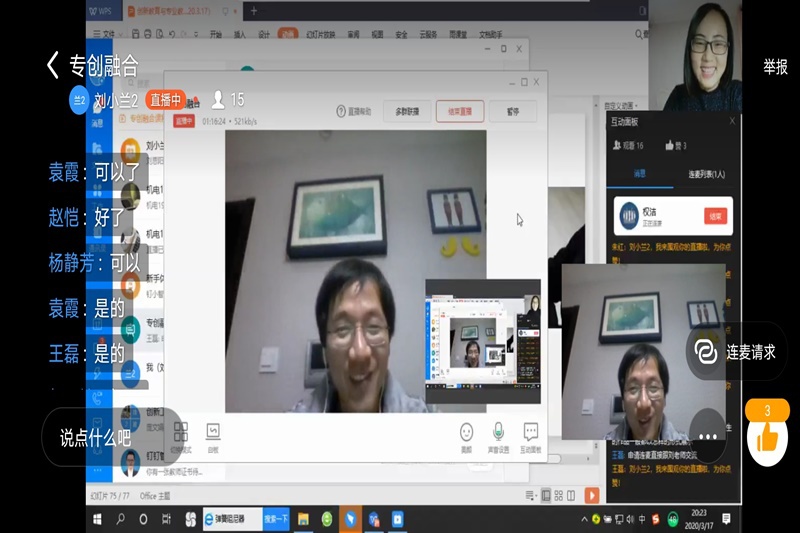Start slideshow with orange play button

tap(592, 495)
